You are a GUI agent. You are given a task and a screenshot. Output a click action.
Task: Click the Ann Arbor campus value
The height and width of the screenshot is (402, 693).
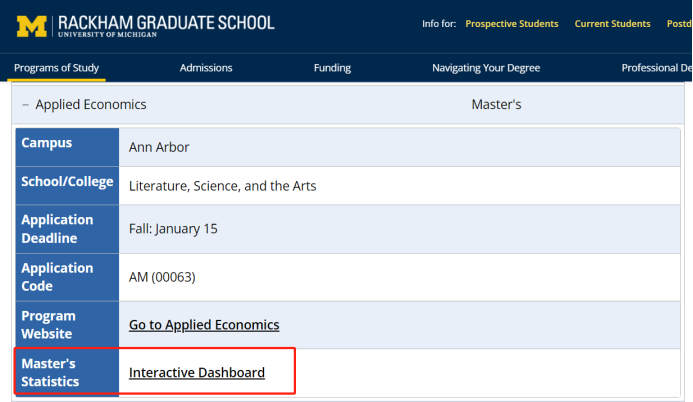click(x=159, y=147)
